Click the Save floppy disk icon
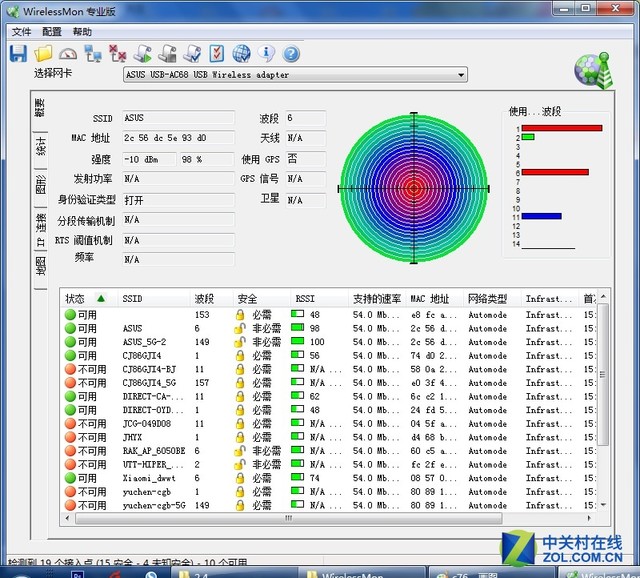Screen dimensions: 640x578 18,53
